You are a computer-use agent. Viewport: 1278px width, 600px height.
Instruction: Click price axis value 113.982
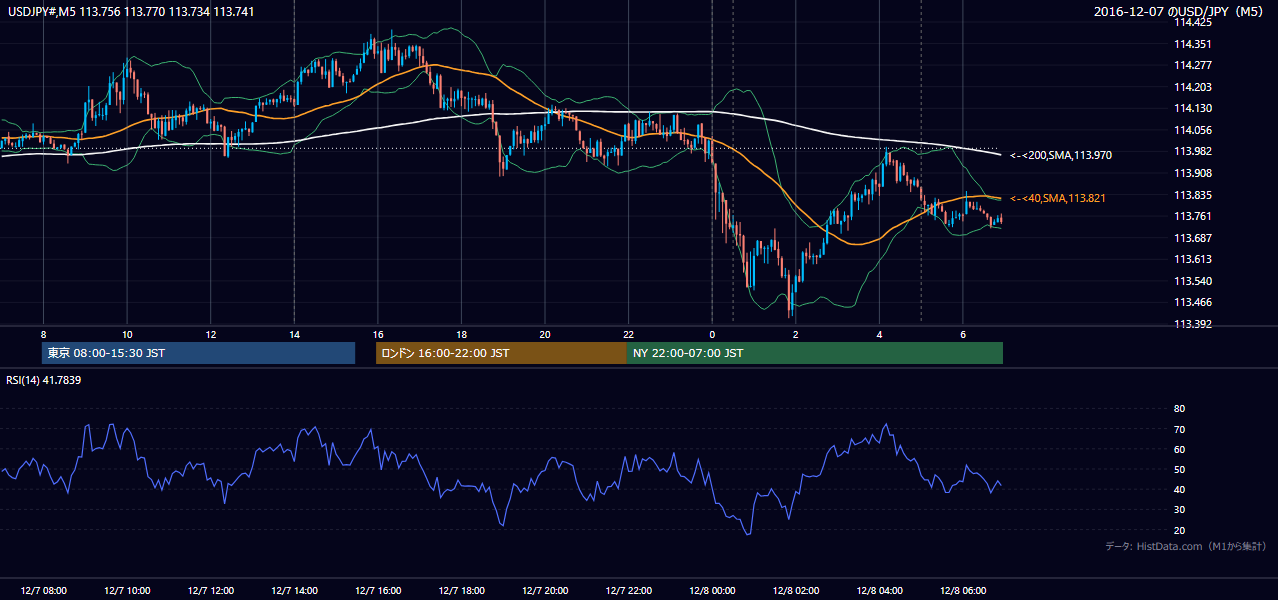pyautogui.click(x=1193, y=151)
